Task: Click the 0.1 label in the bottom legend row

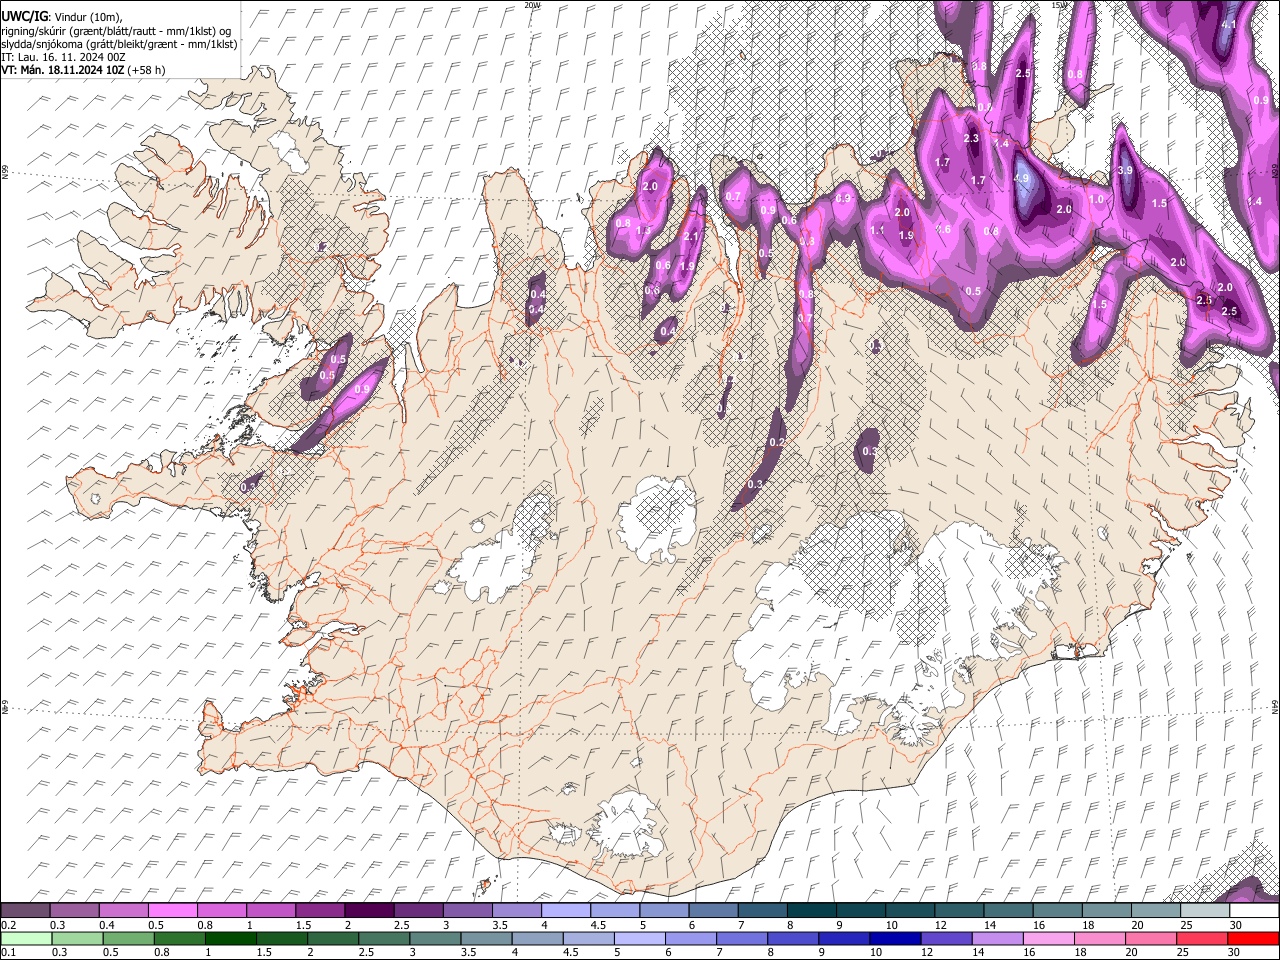Action: (x=8, y=952)
